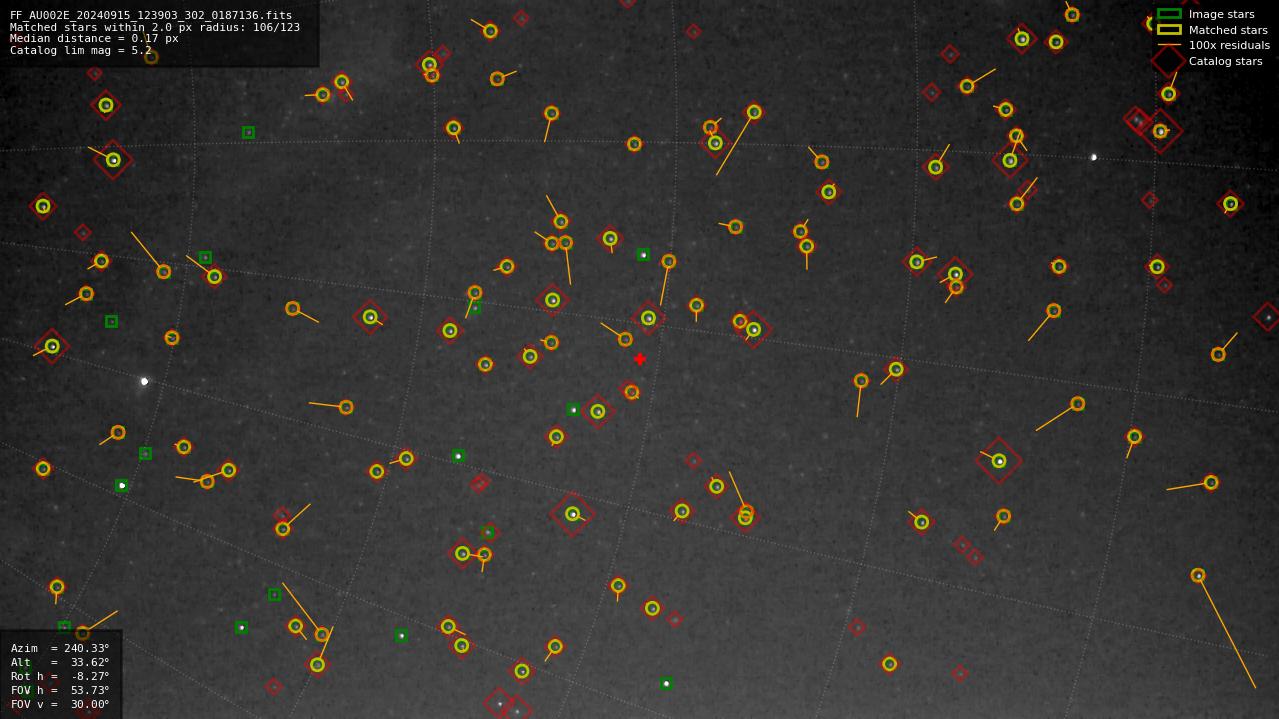Image resolution: width=1279 pixels, height=719 pixels.
Task: Click the green Image stars legend square
Action: 1169,14
